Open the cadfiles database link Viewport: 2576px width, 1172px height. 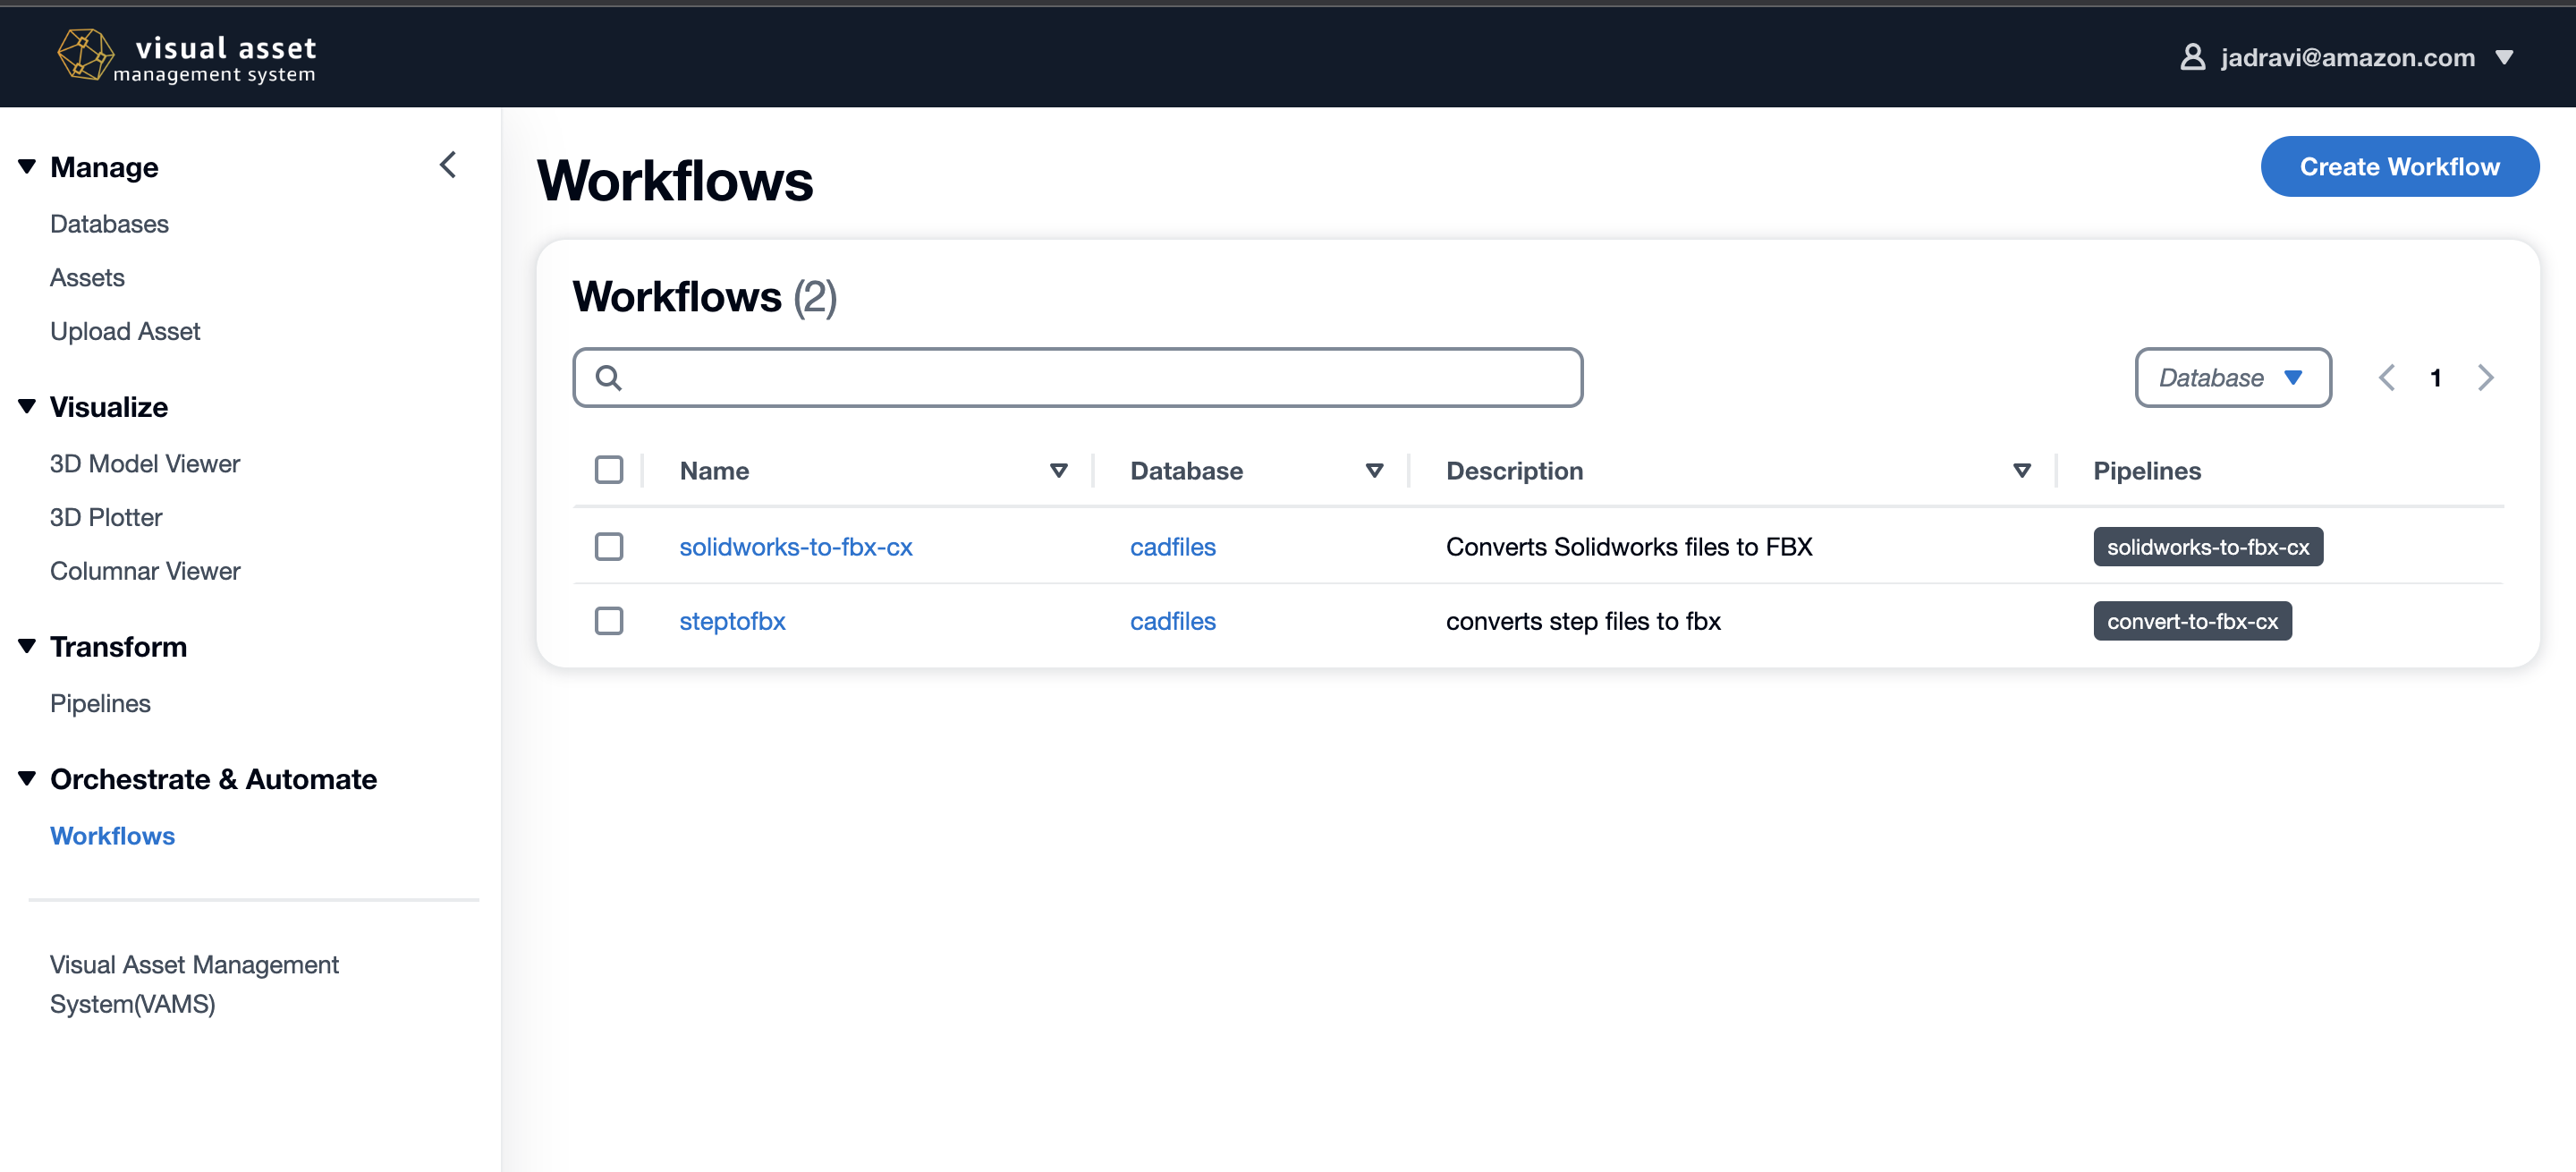pyautogui.click(x=1172, y=547)
